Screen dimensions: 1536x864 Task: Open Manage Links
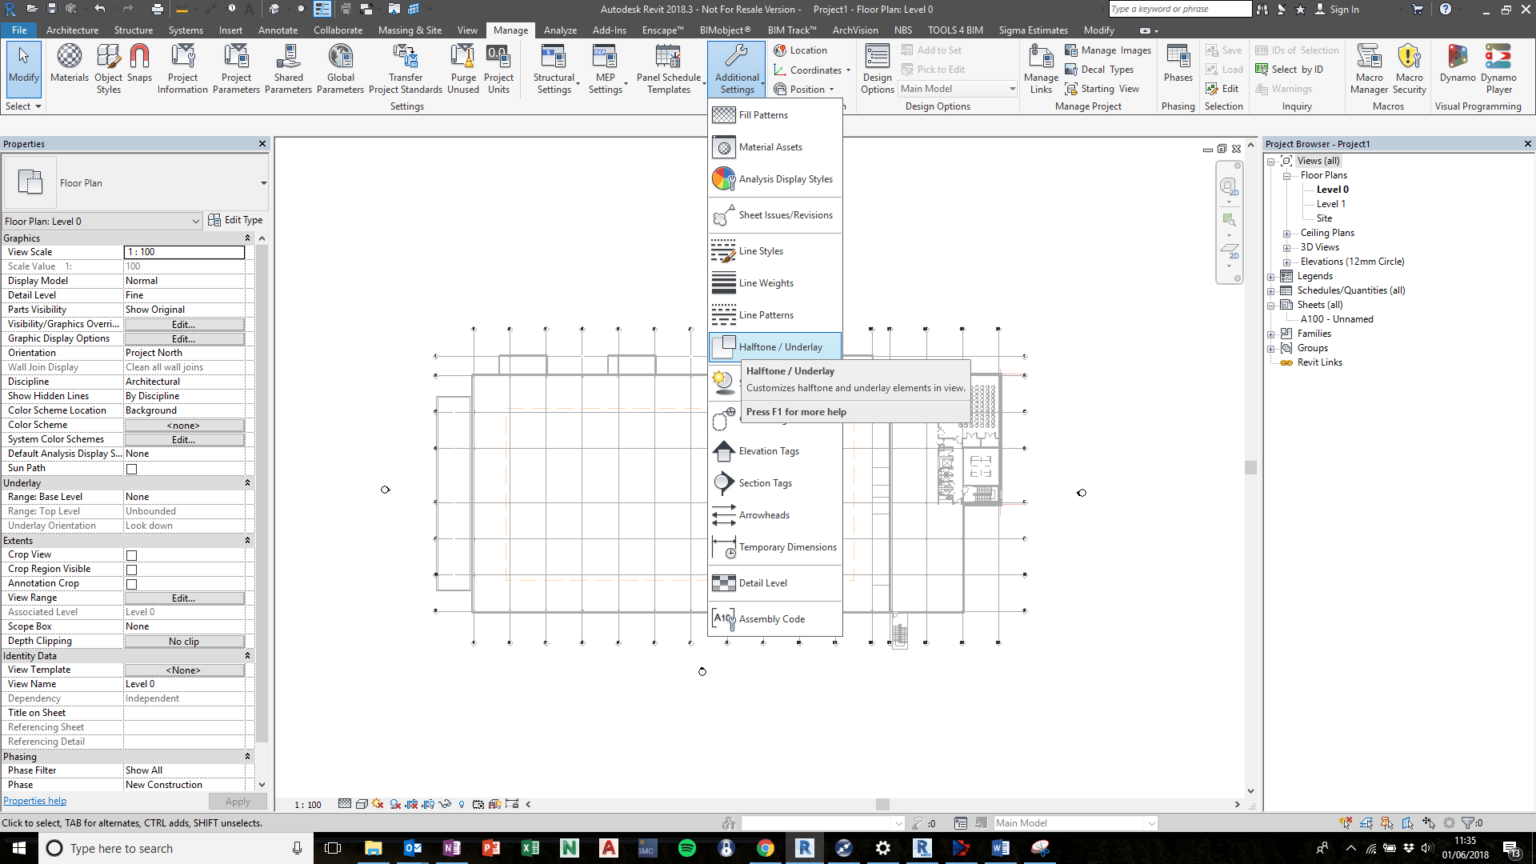(1041, 68)
